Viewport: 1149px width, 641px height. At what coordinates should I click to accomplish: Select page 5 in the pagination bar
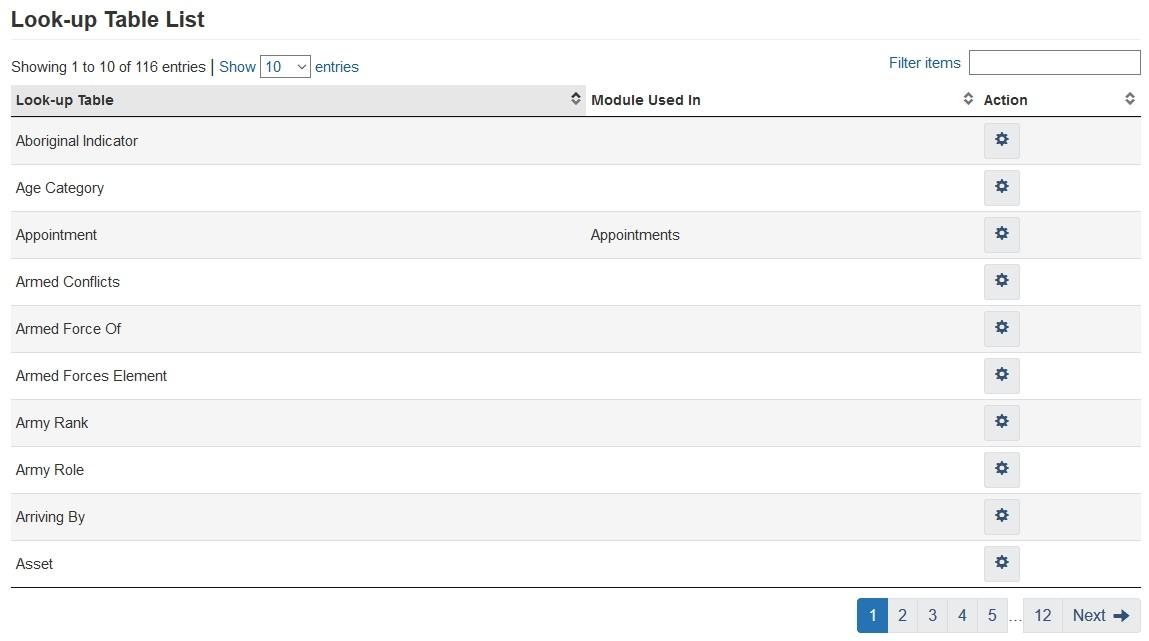pyautogui.click(x=990, y=615)
